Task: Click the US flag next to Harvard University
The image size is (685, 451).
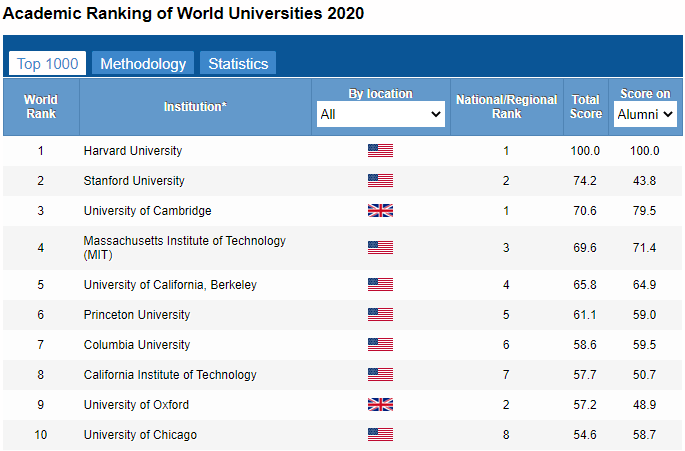Action: point(380,151)
